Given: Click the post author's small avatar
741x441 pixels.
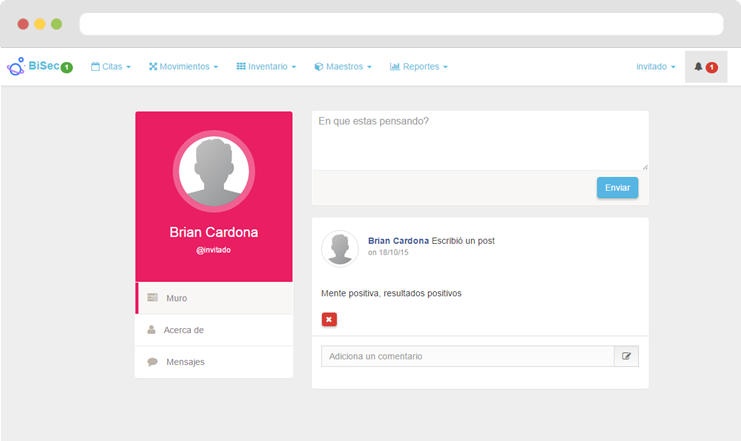Looking at the screenshot, I should click(x=340, y=249).
